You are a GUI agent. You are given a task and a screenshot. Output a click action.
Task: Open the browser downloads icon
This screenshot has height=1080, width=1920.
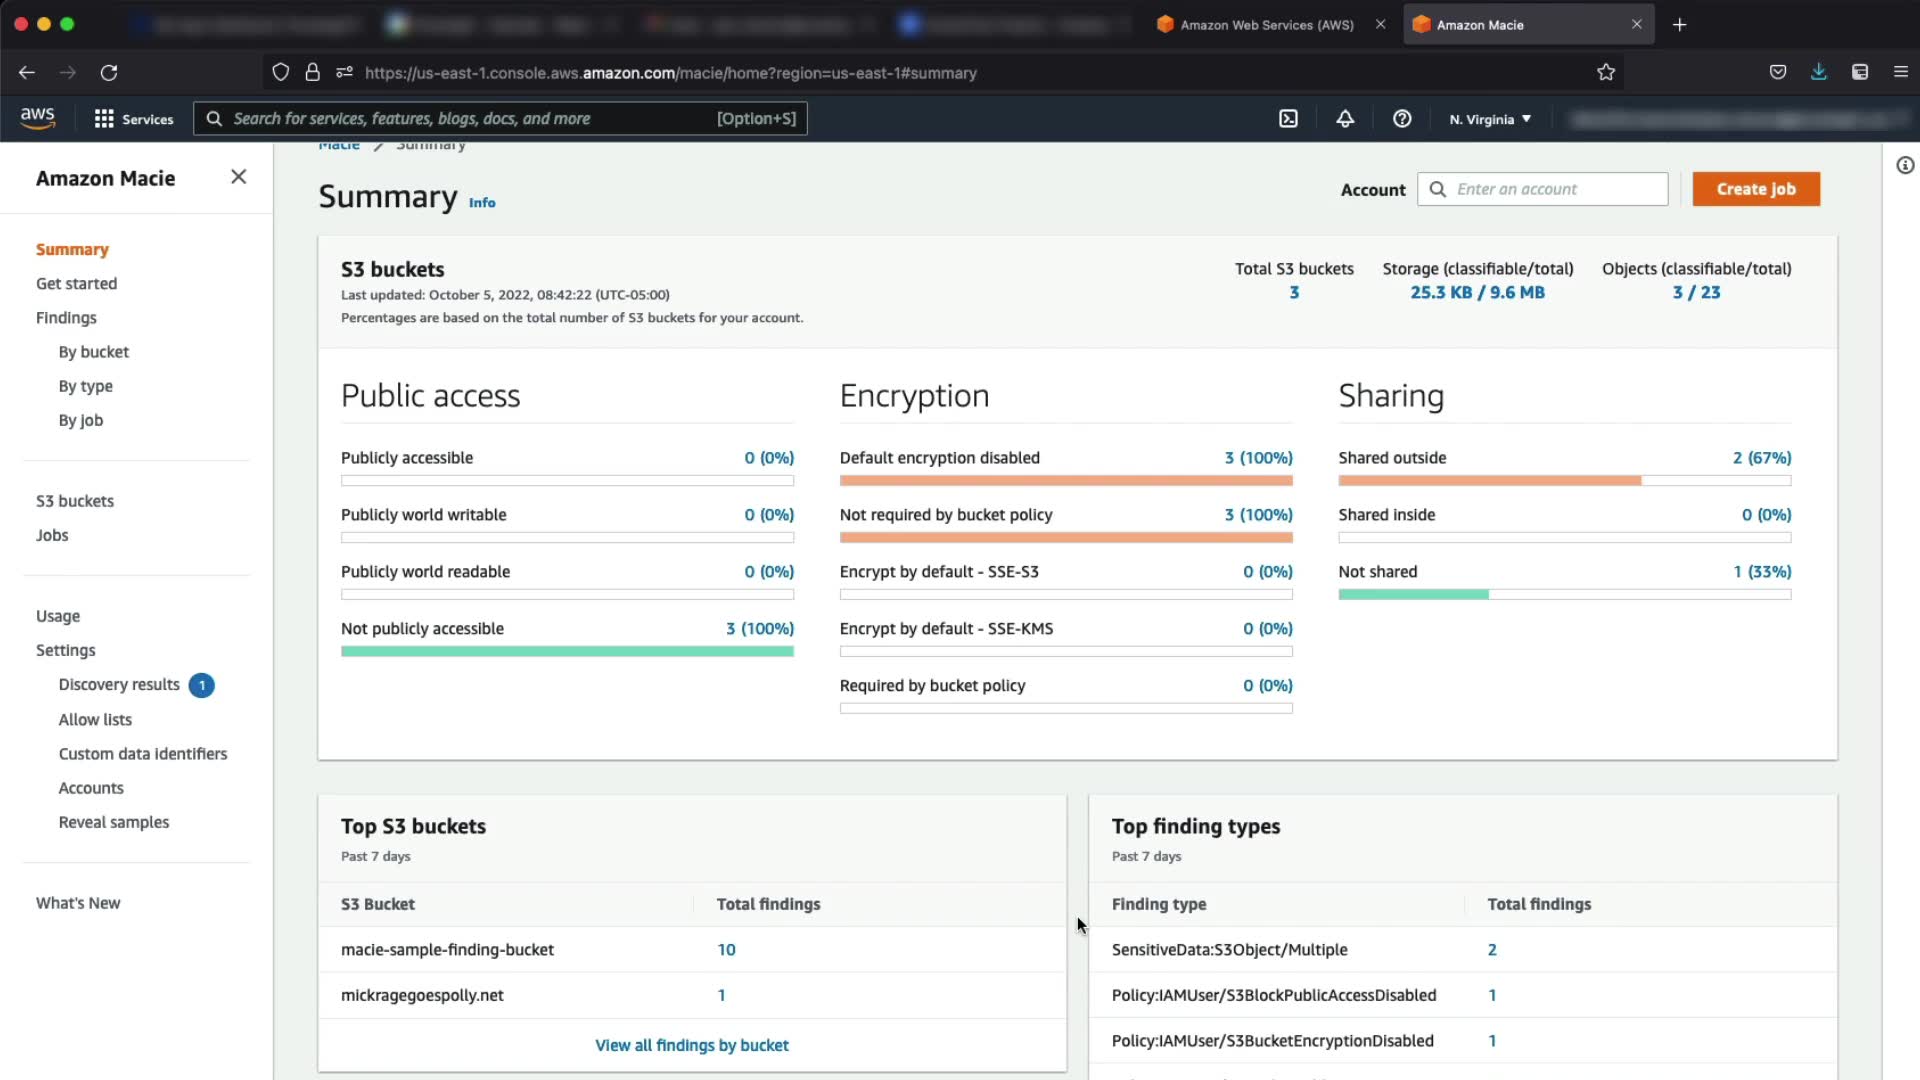click(x=1819, y=72)
